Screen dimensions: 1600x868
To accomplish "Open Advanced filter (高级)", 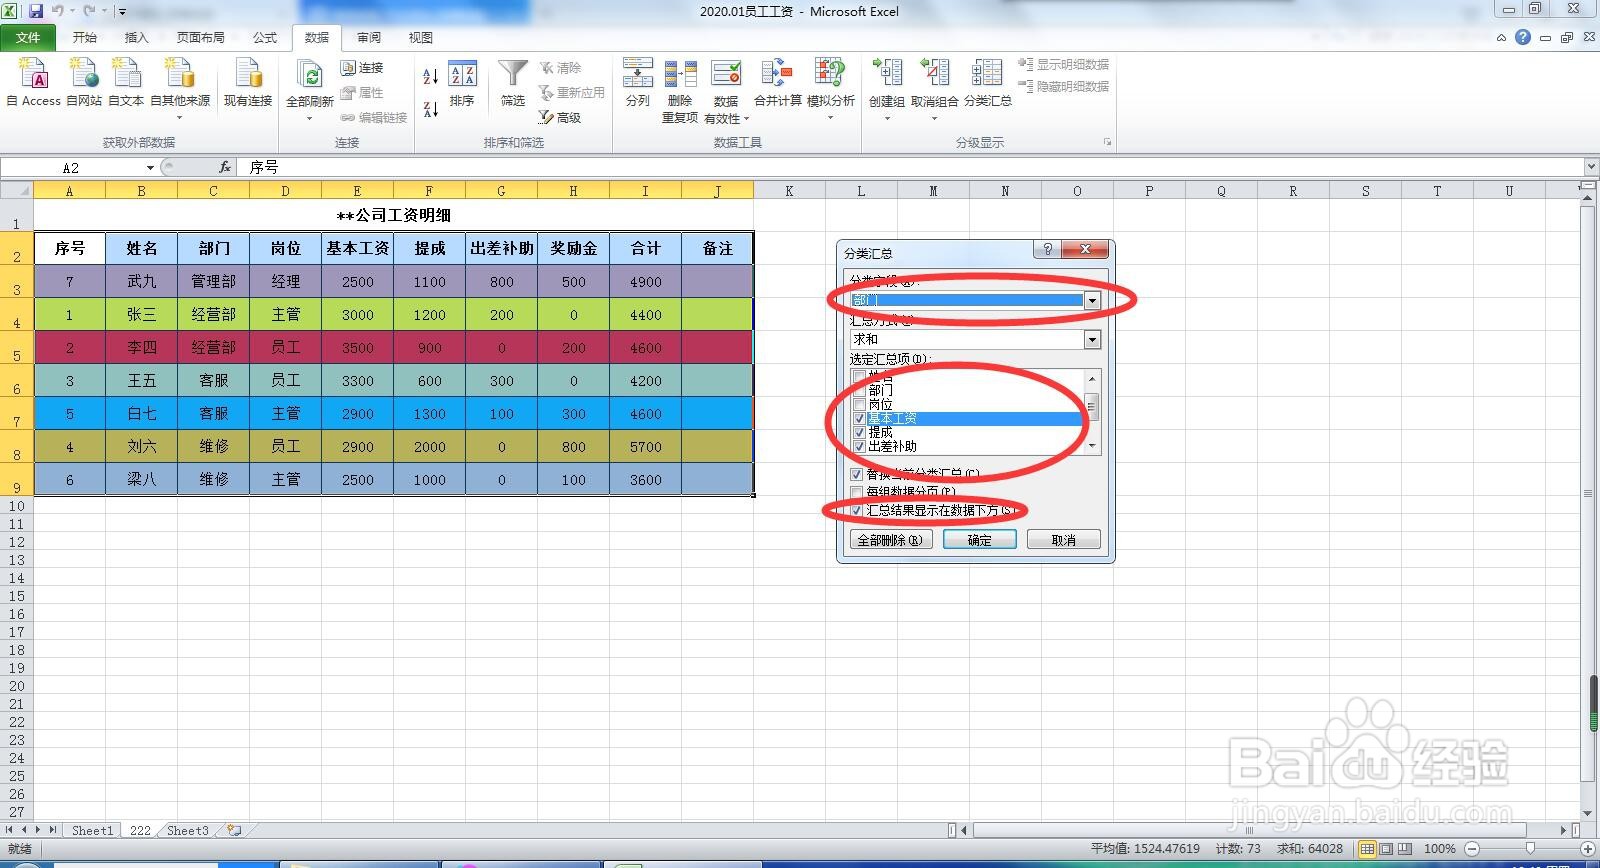I will pyautogui.click(x=560, y=117).
